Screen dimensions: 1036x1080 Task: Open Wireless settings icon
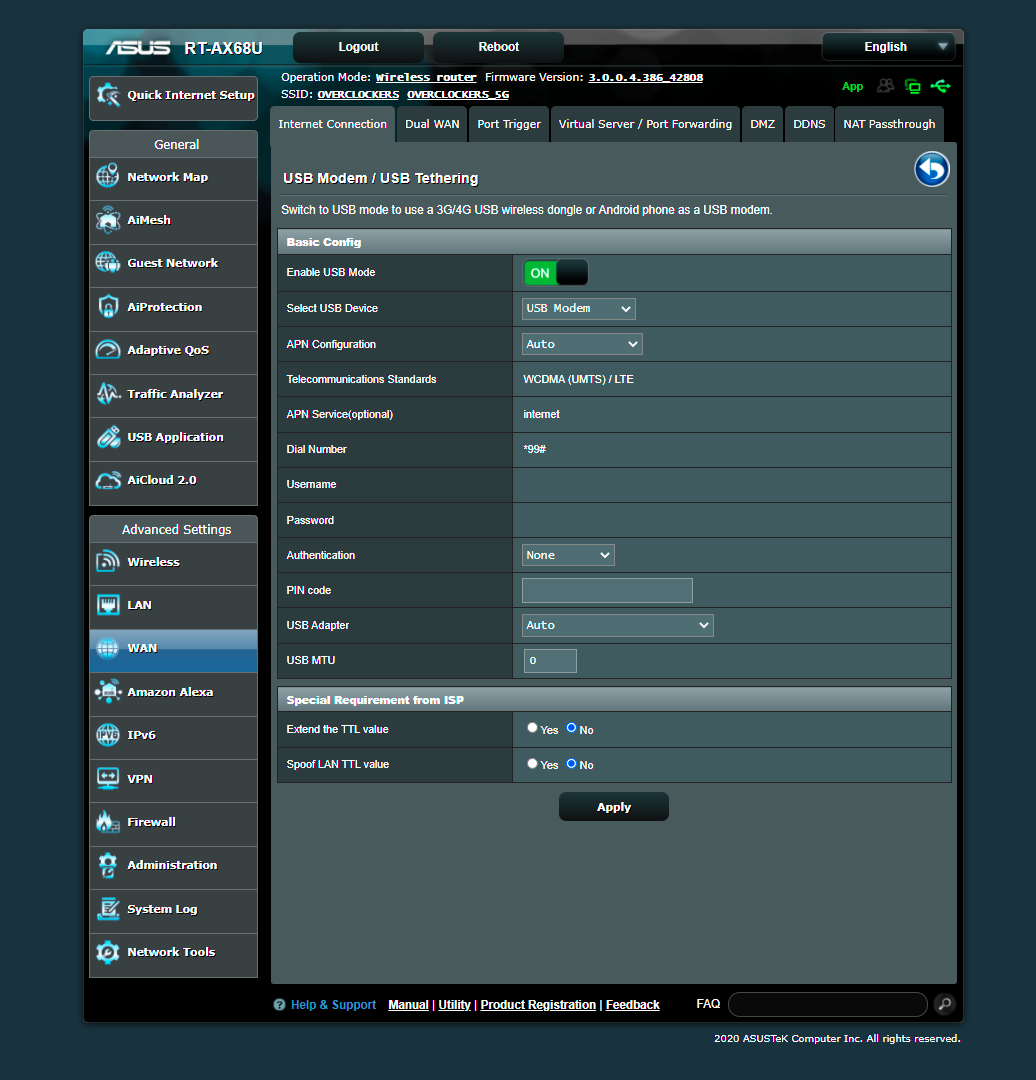pyautogui.click(x=107, y=561)
